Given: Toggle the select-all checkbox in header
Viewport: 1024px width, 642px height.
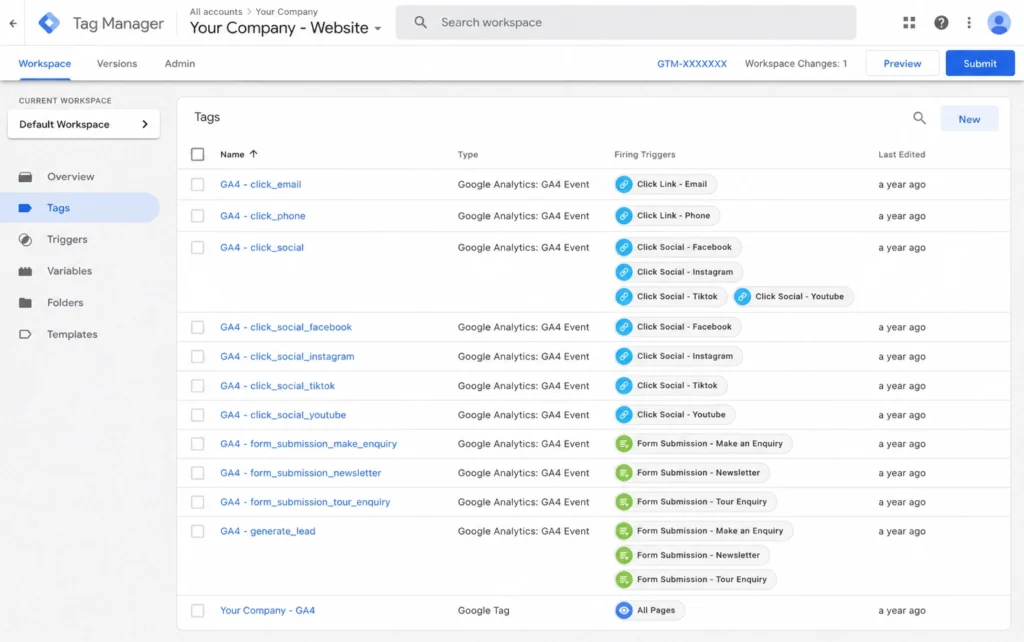Looking at the screenshot, I should (x=197, y=154).
